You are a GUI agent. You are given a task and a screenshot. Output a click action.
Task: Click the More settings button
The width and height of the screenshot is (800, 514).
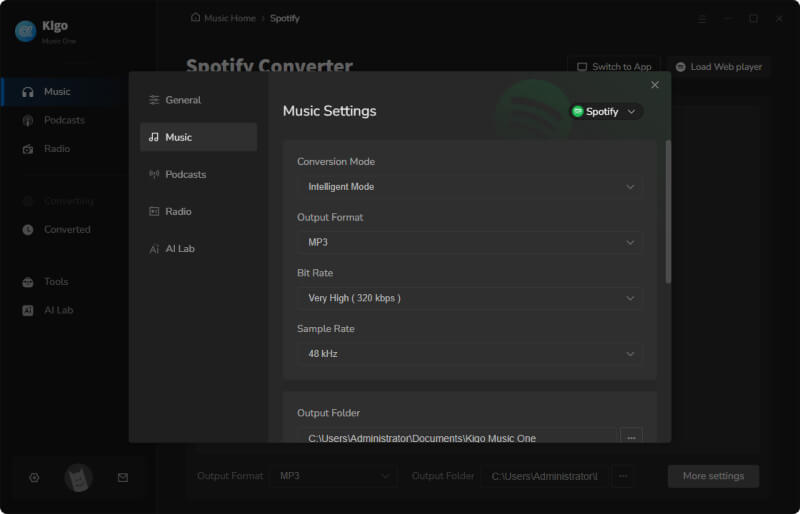(x=713, y=476)
